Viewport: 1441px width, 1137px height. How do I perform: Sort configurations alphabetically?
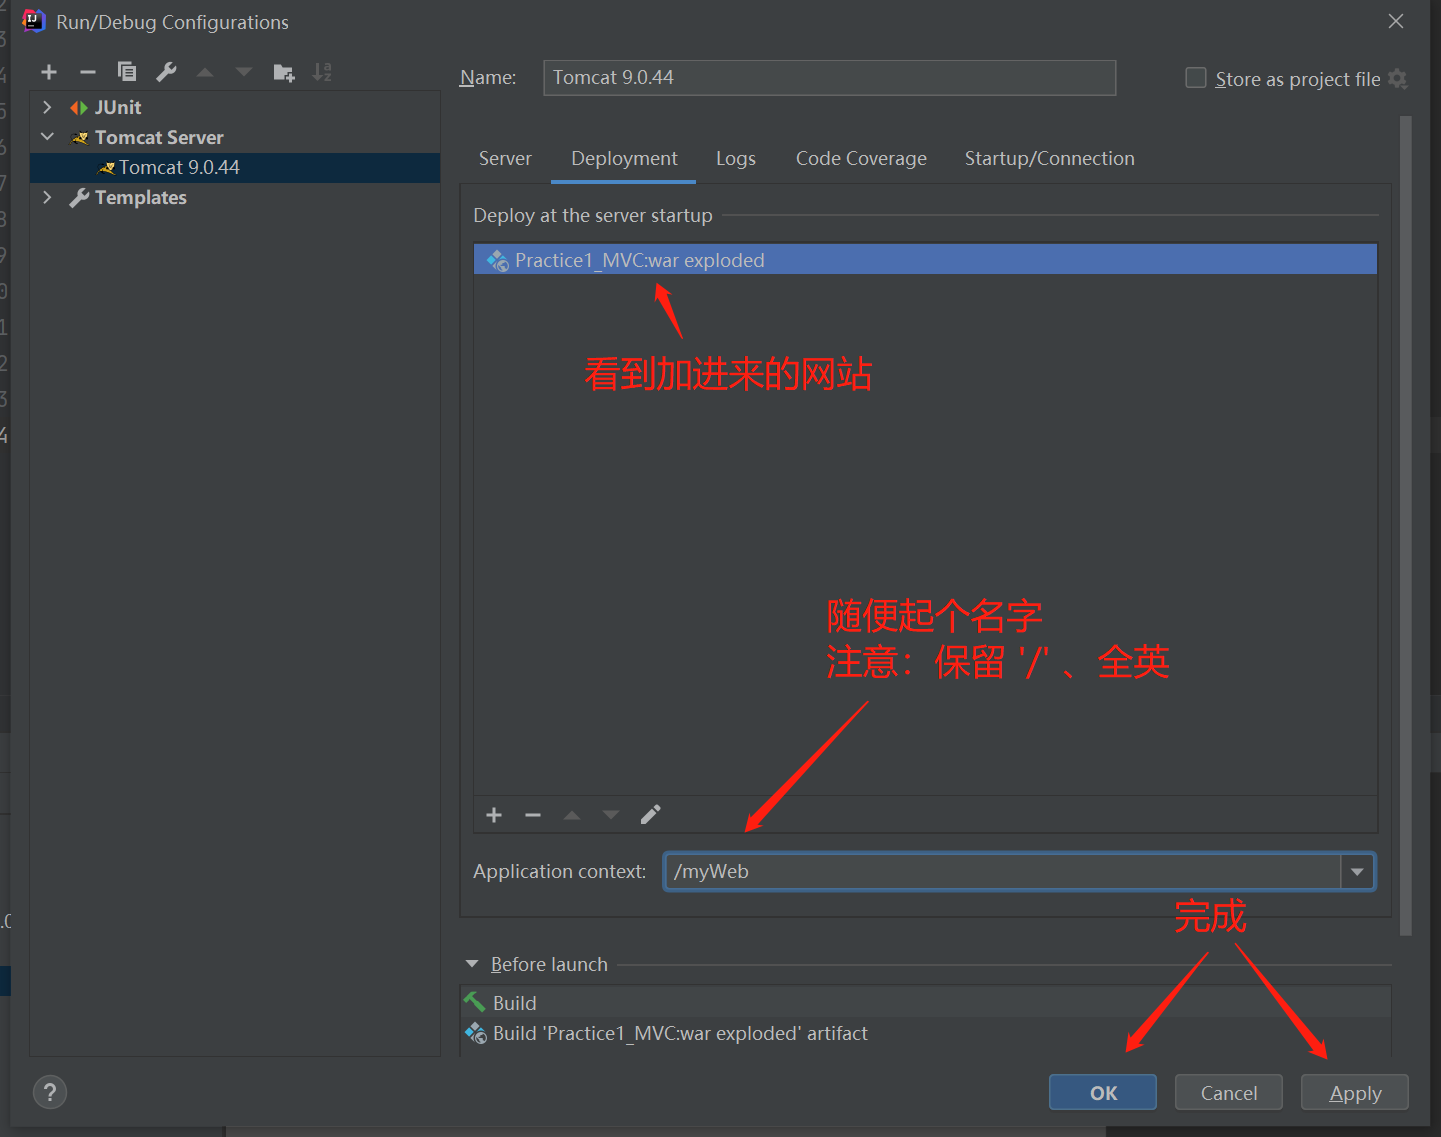pos(322,72)
